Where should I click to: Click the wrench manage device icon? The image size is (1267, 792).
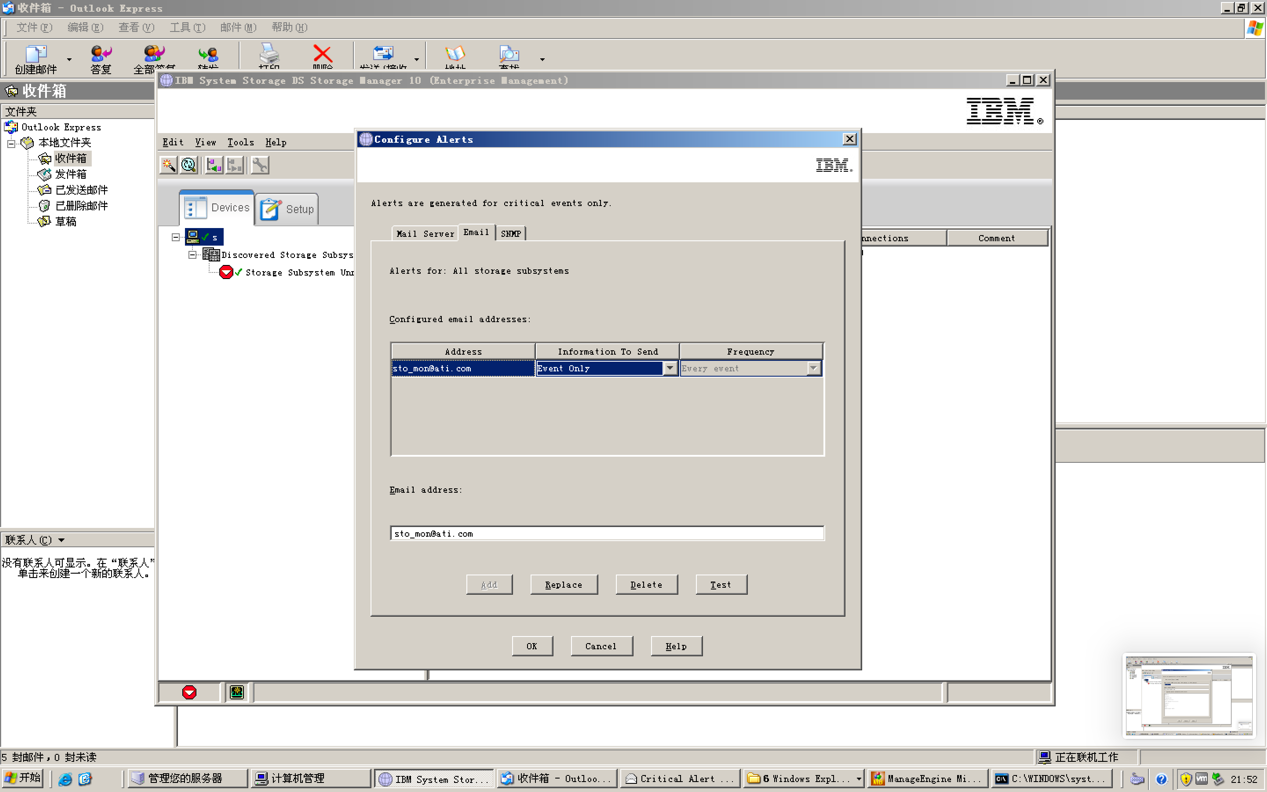coord(260,165)
